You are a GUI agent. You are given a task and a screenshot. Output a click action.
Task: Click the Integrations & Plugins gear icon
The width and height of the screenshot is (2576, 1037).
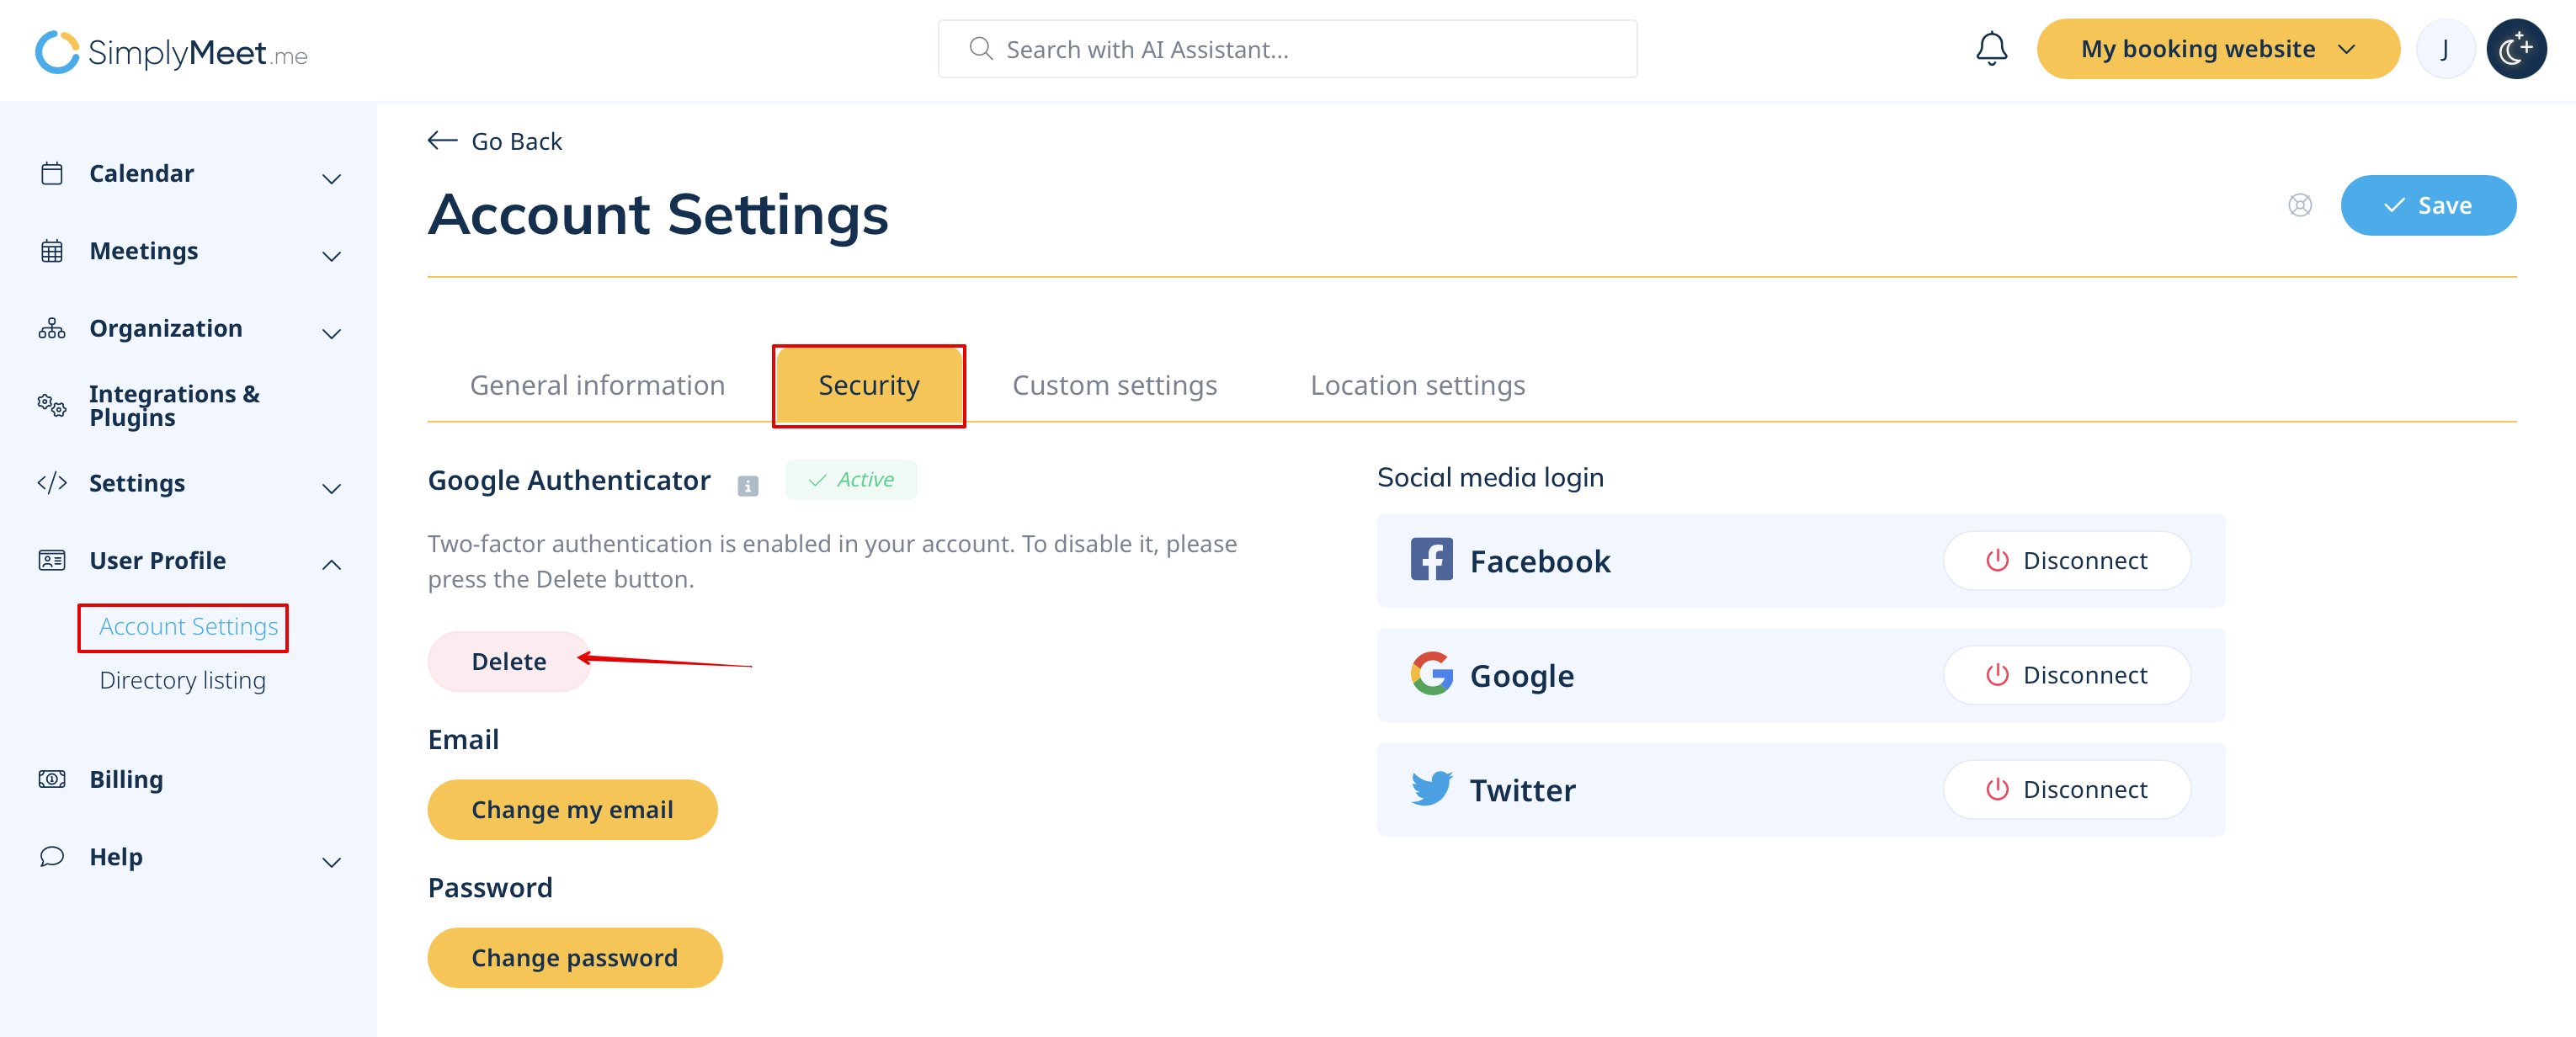click(x=52, y=405)
